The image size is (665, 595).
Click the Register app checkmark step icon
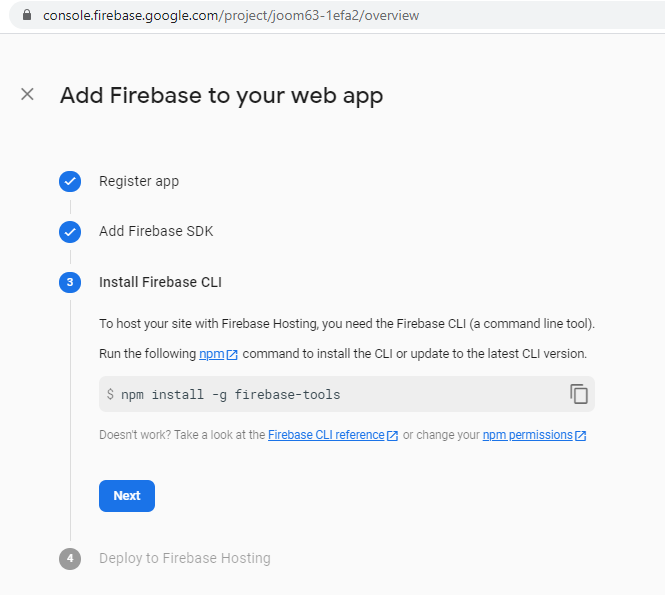pos(70,181)
